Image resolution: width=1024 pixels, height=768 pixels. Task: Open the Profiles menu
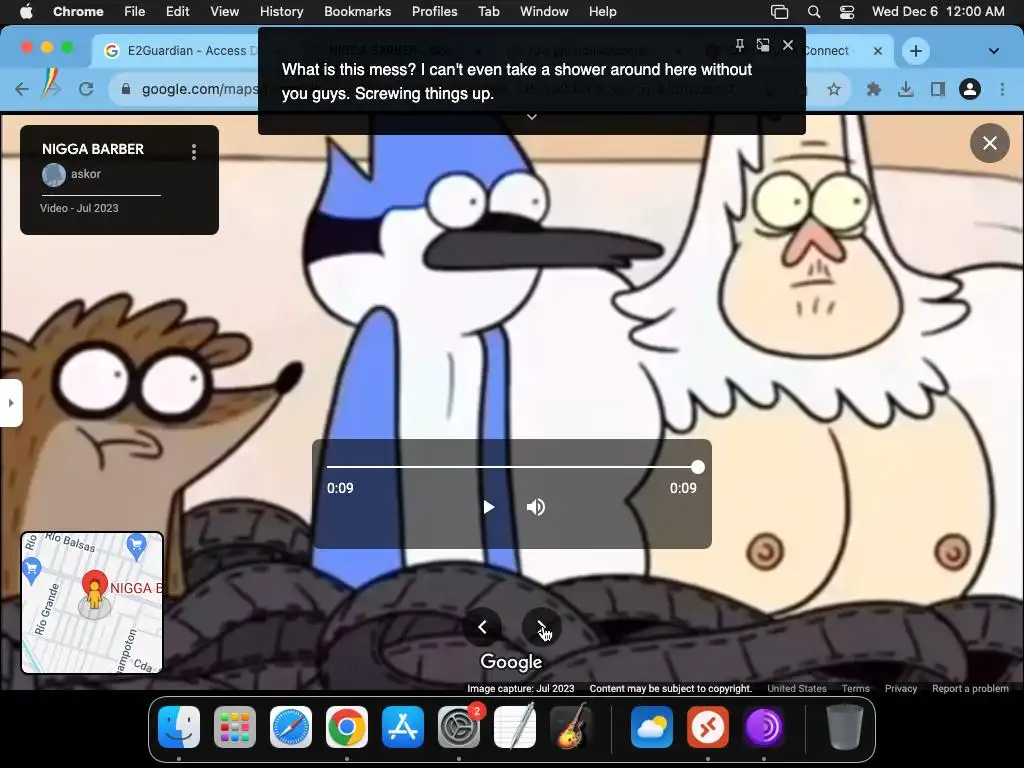click(x=434, y=12)
